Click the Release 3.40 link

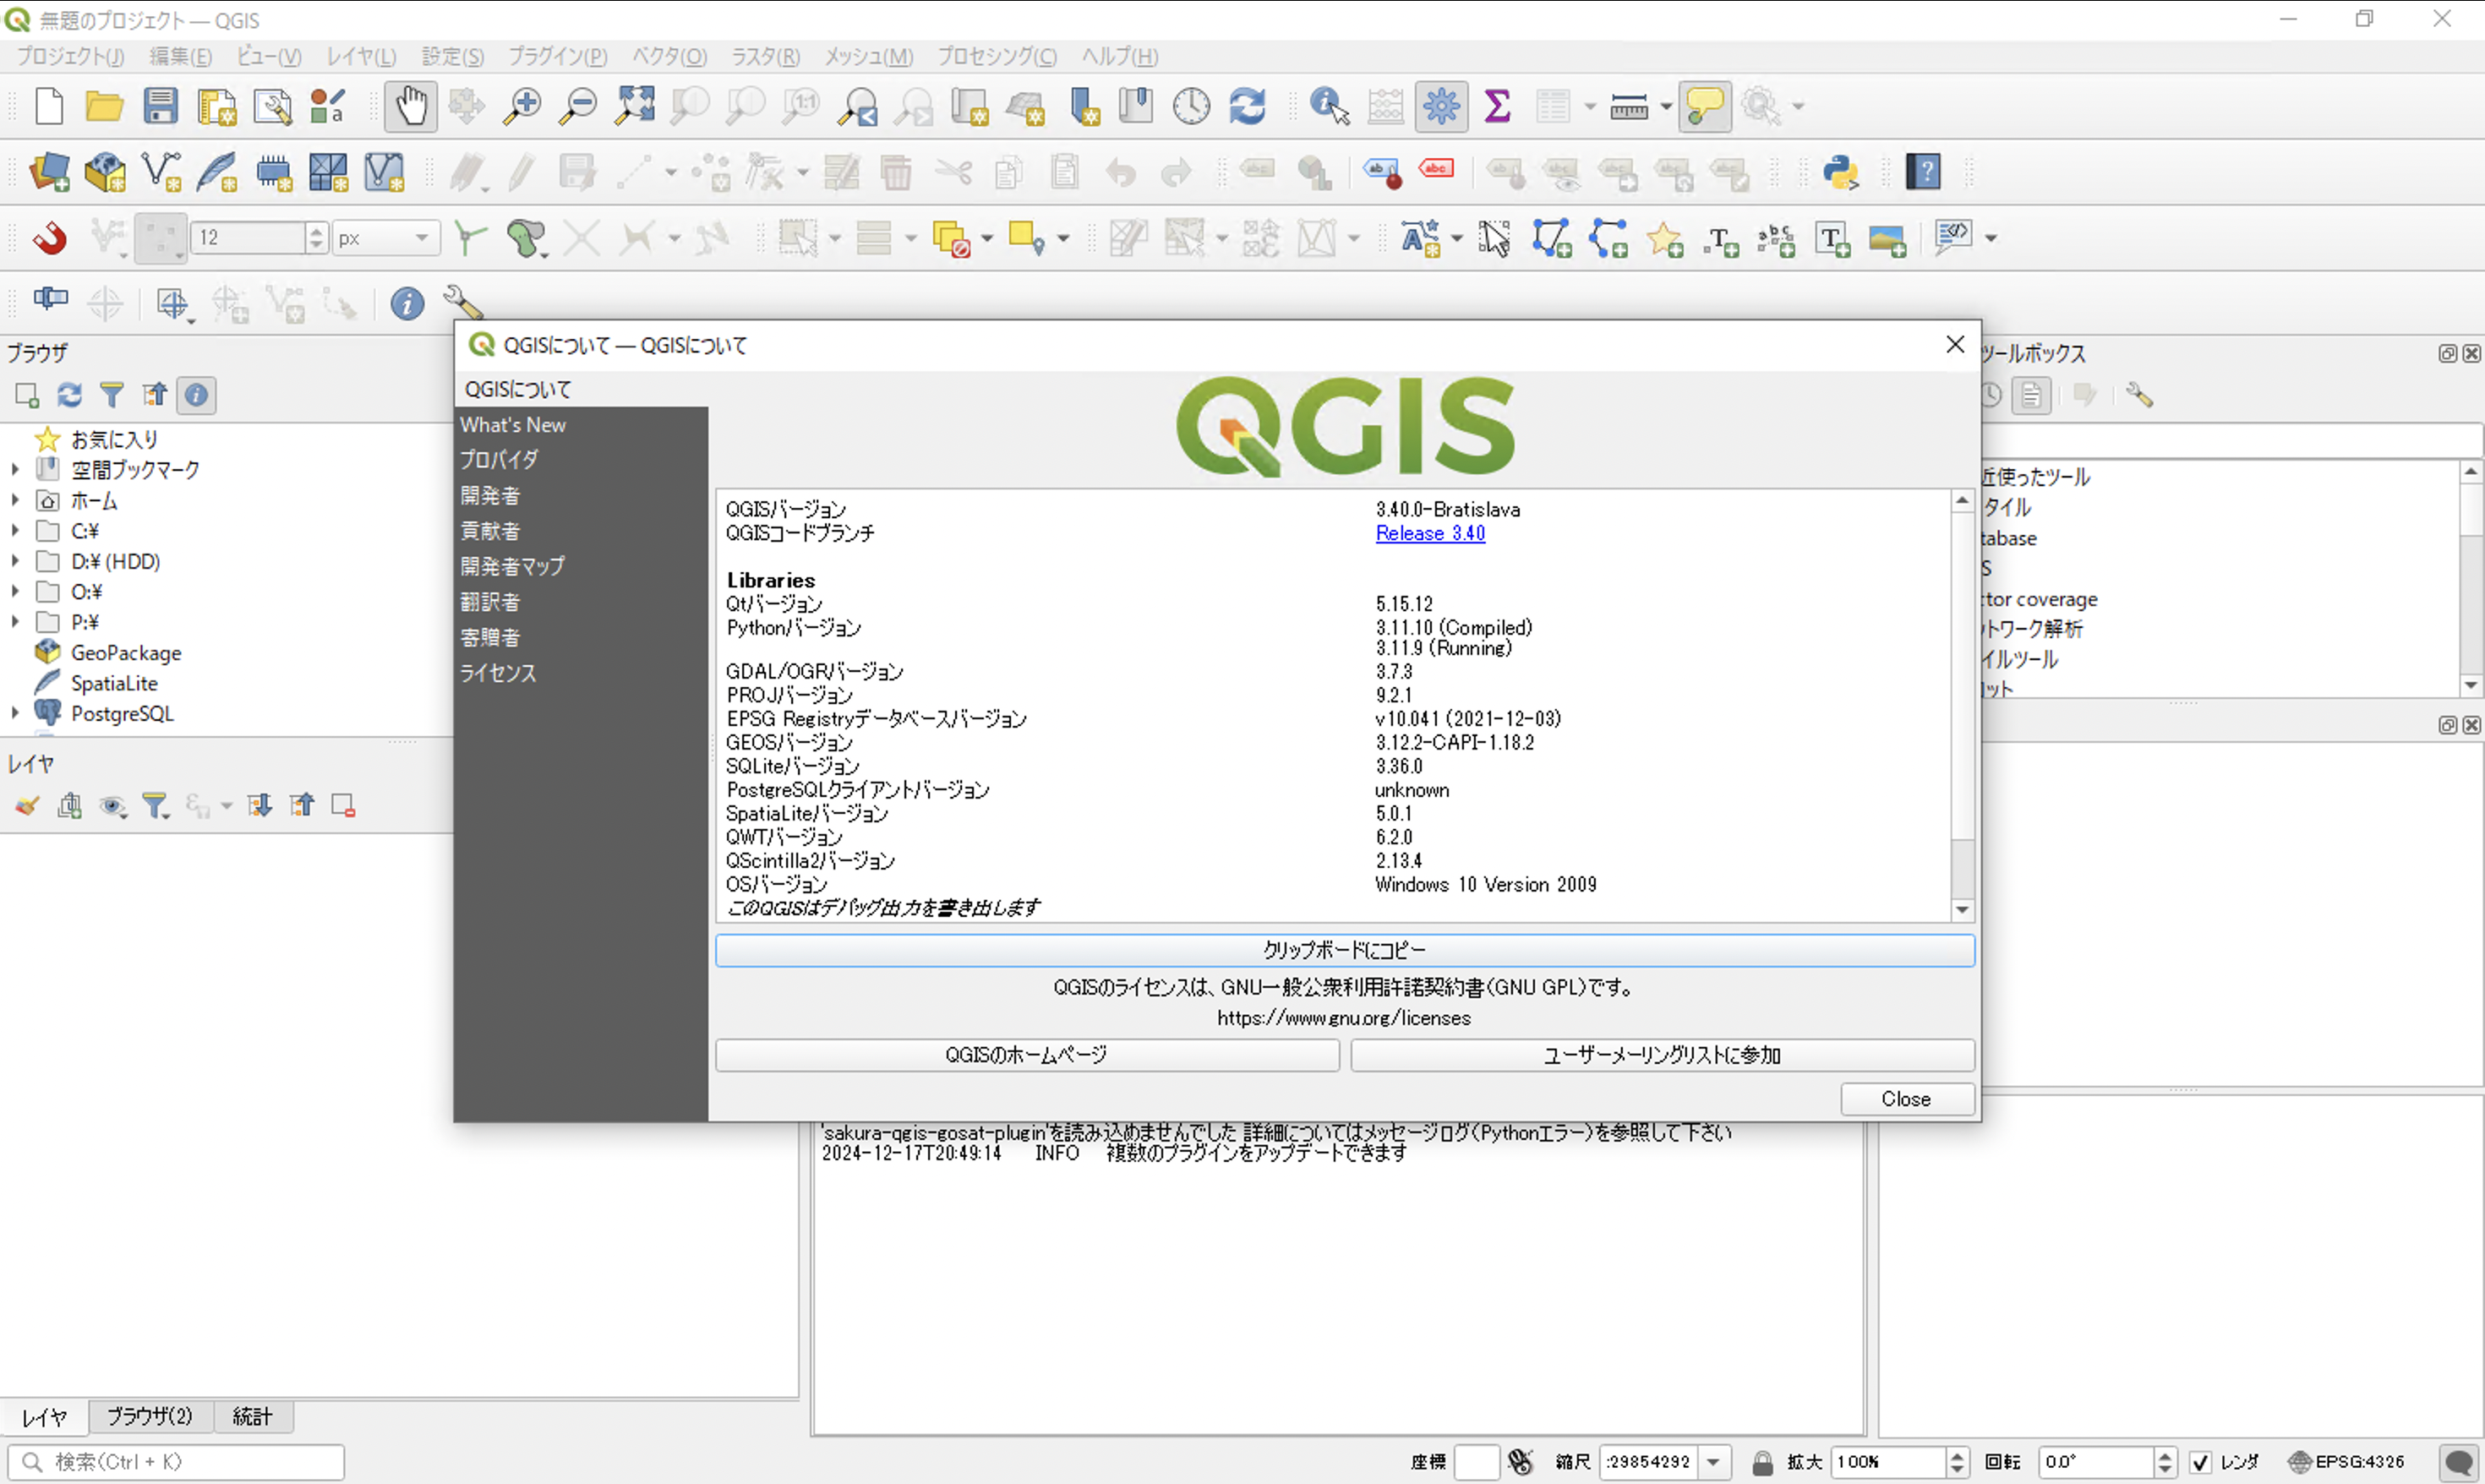pyautogui.click(x=1429, y=533)
